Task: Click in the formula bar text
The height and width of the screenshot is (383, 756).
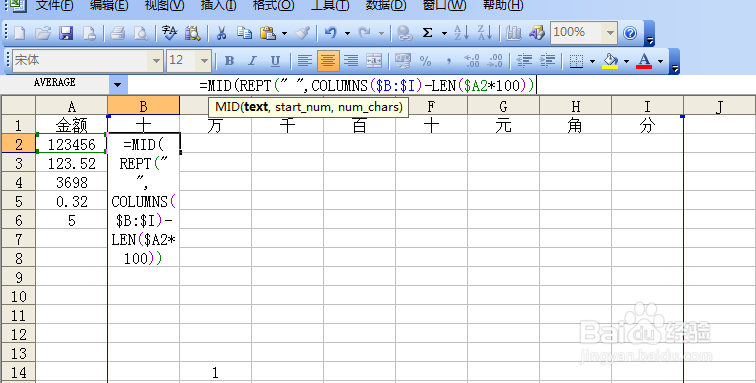Action: tap(367, 86)
